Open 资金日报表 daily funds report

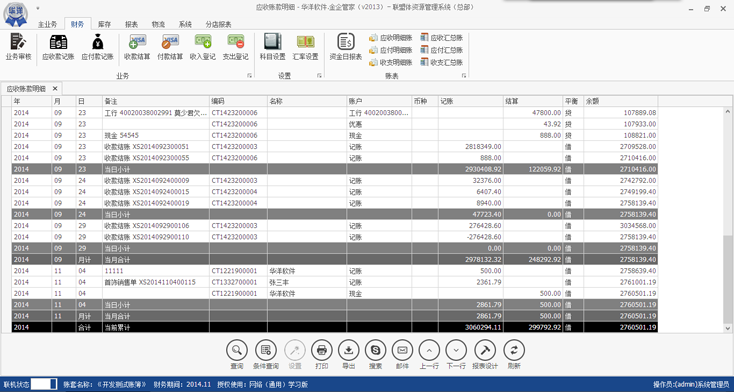click(346, 47)
